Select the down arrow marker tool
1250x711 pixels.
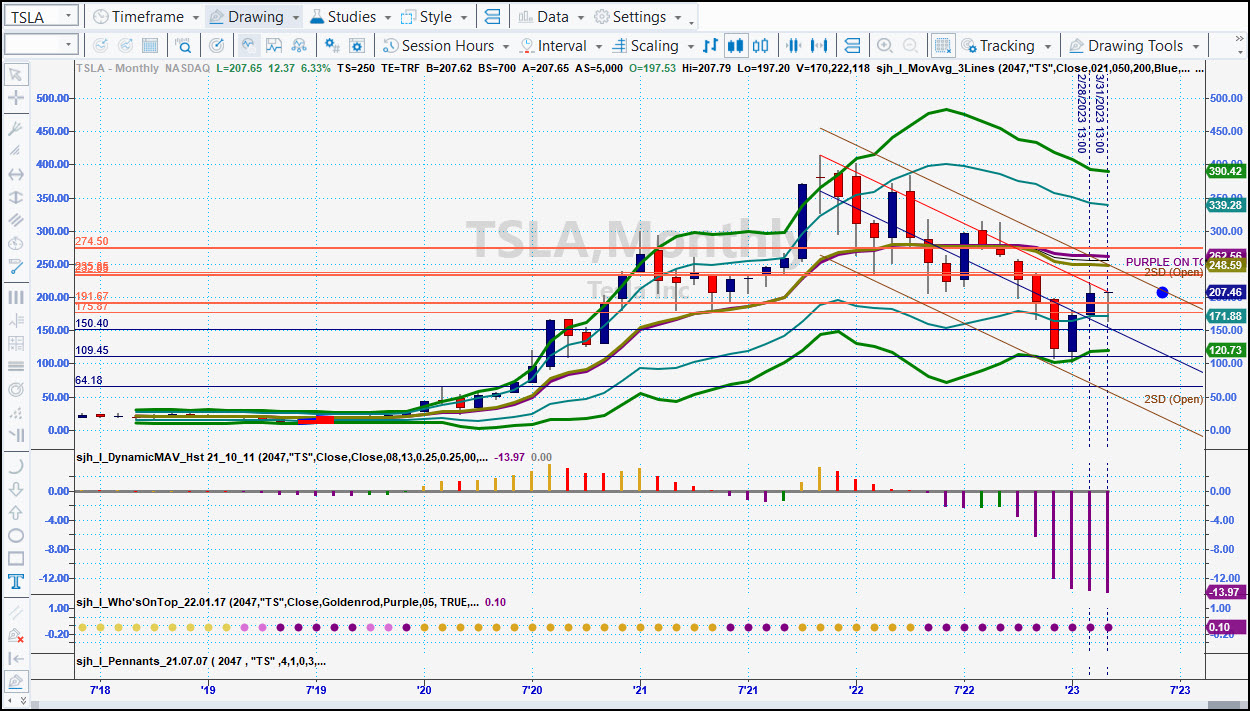pos(15,489)
